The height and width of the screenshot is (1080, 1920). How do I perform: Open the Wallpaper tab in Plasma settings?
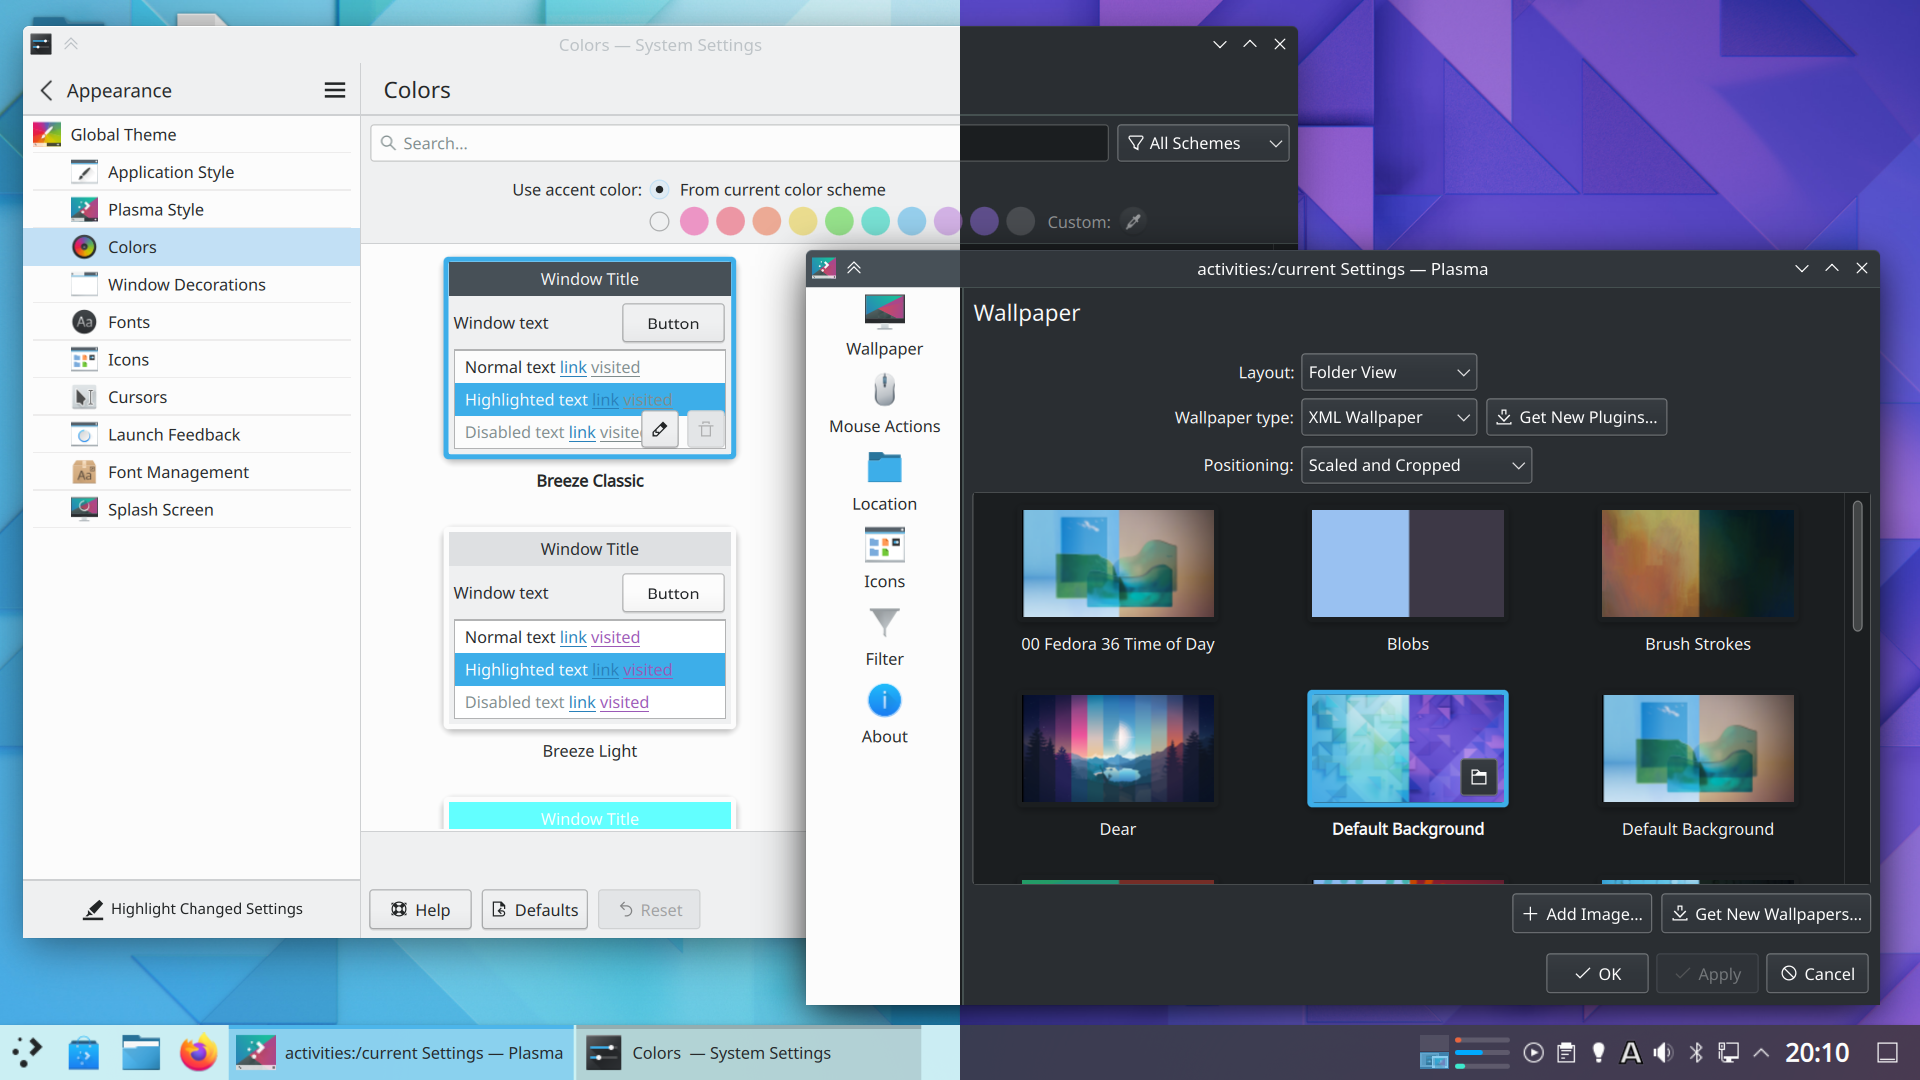[x=884, y=326]
